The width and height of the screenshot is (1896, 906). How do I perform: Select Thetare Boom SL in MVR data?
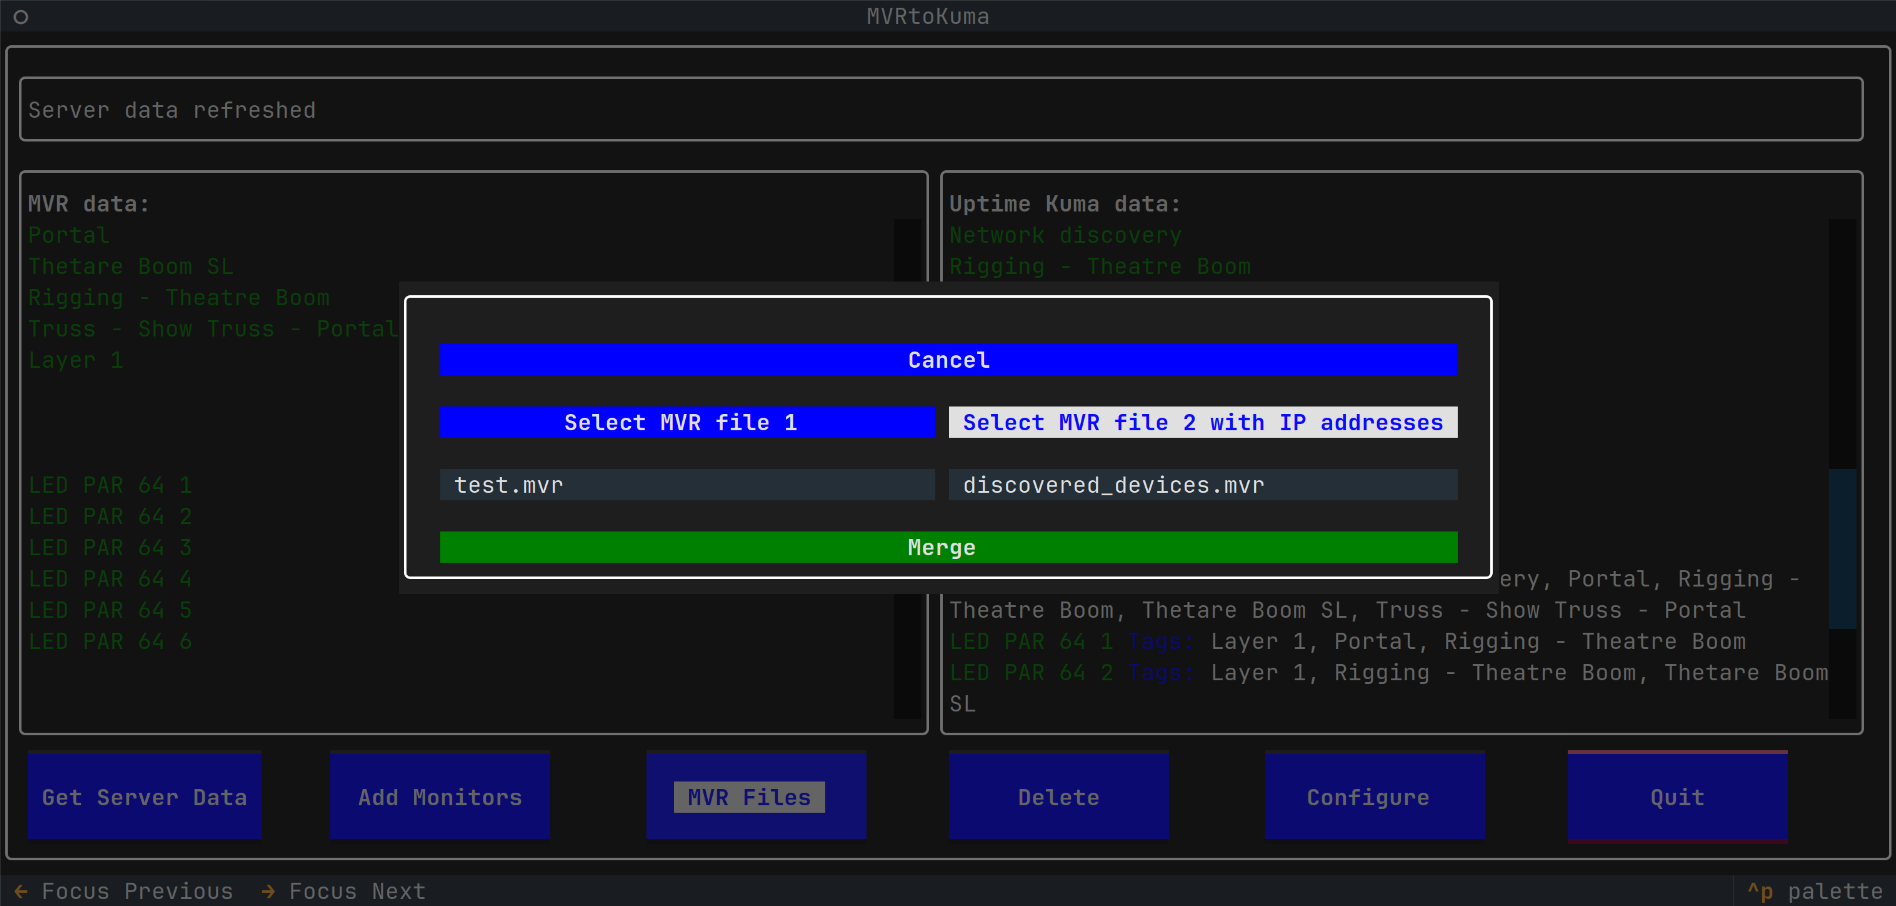pyautogui.click(x=131, y=266)
